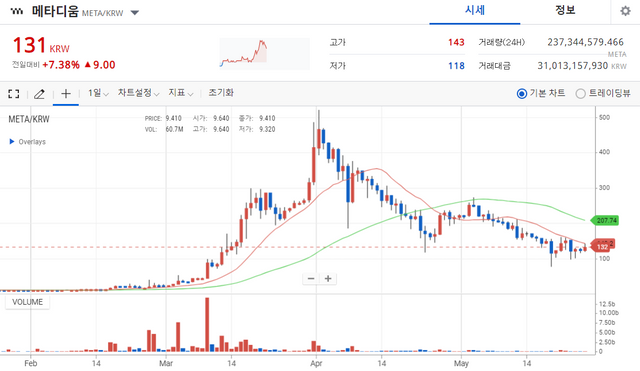This screenshot has width=640, height=371.
Task: Switch to the 시세 tab
Action: (475, 11)
